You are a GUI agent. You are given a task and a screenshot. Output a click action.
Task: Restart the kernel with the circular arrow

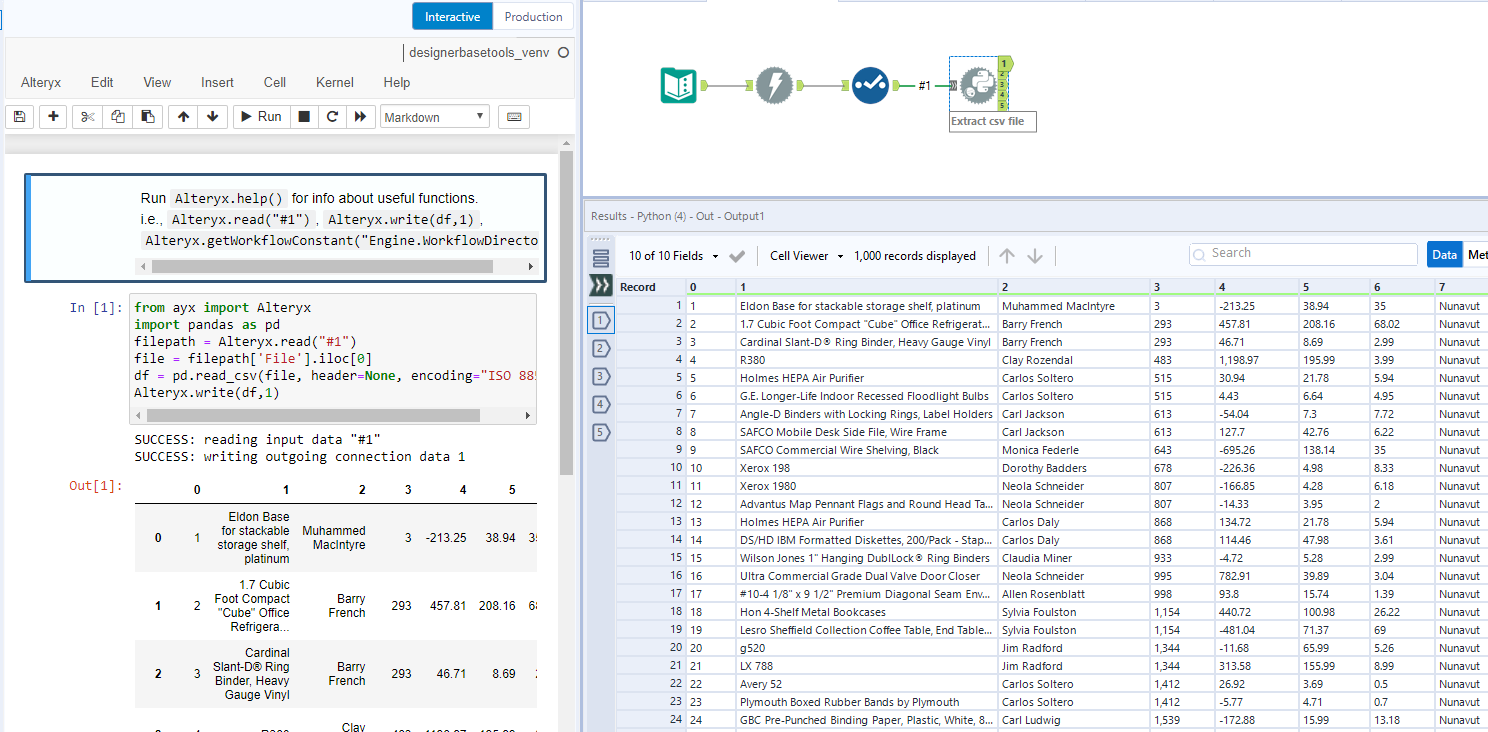(332, 117)
